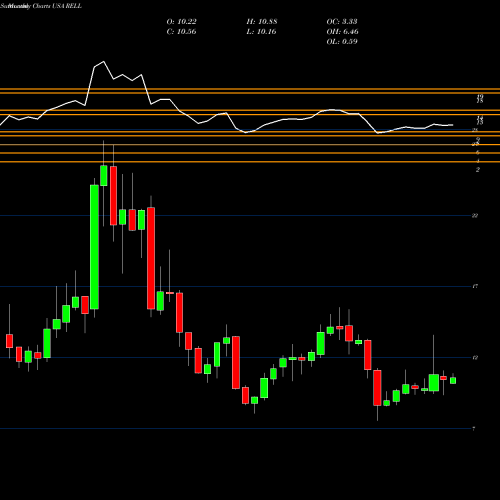Select the last green candle on right
Image resolution: width=500 pixels, height=500 pixels.
pyautogui.click(x=453, y=380)
